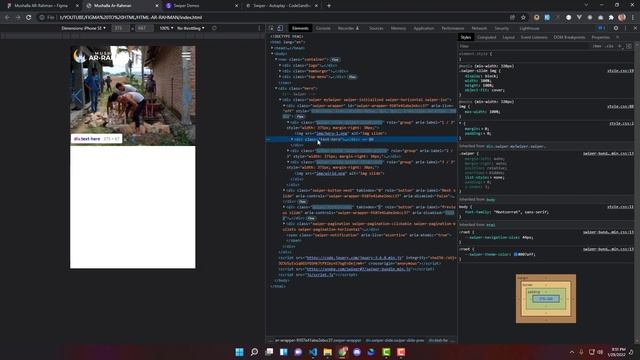Open a new browser tab

(x=329, y=6)
